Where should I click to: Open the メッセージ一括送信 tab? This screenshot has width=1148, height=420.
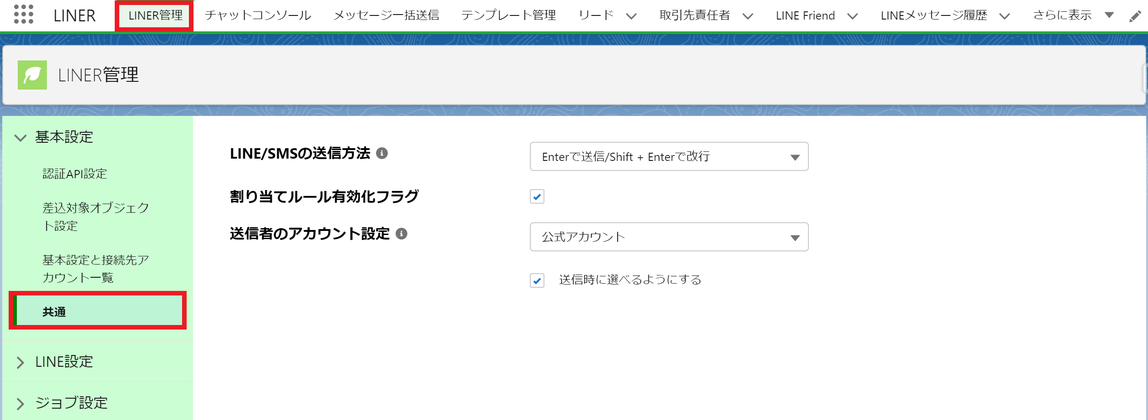point(386,15)
